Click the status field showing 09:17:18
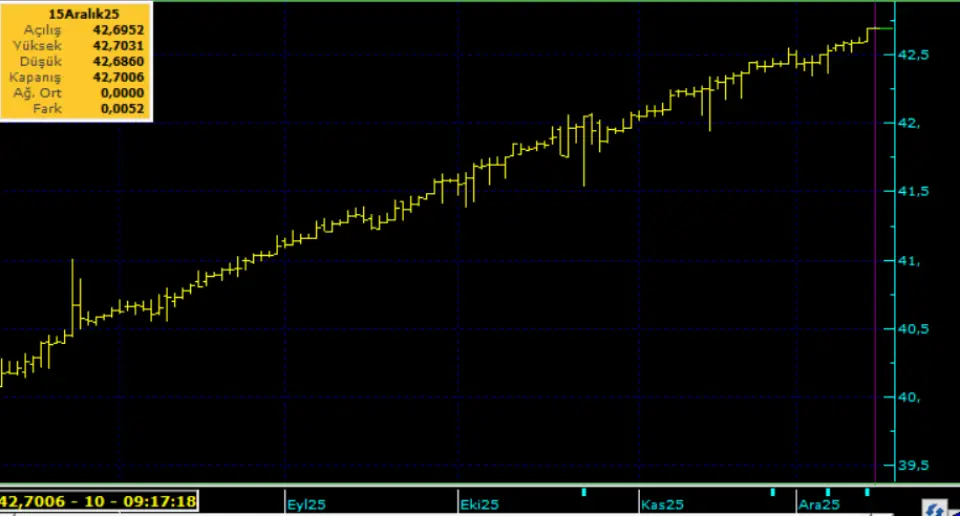The height and width of the screenshot is (516, 960). [x=99, y=500]
